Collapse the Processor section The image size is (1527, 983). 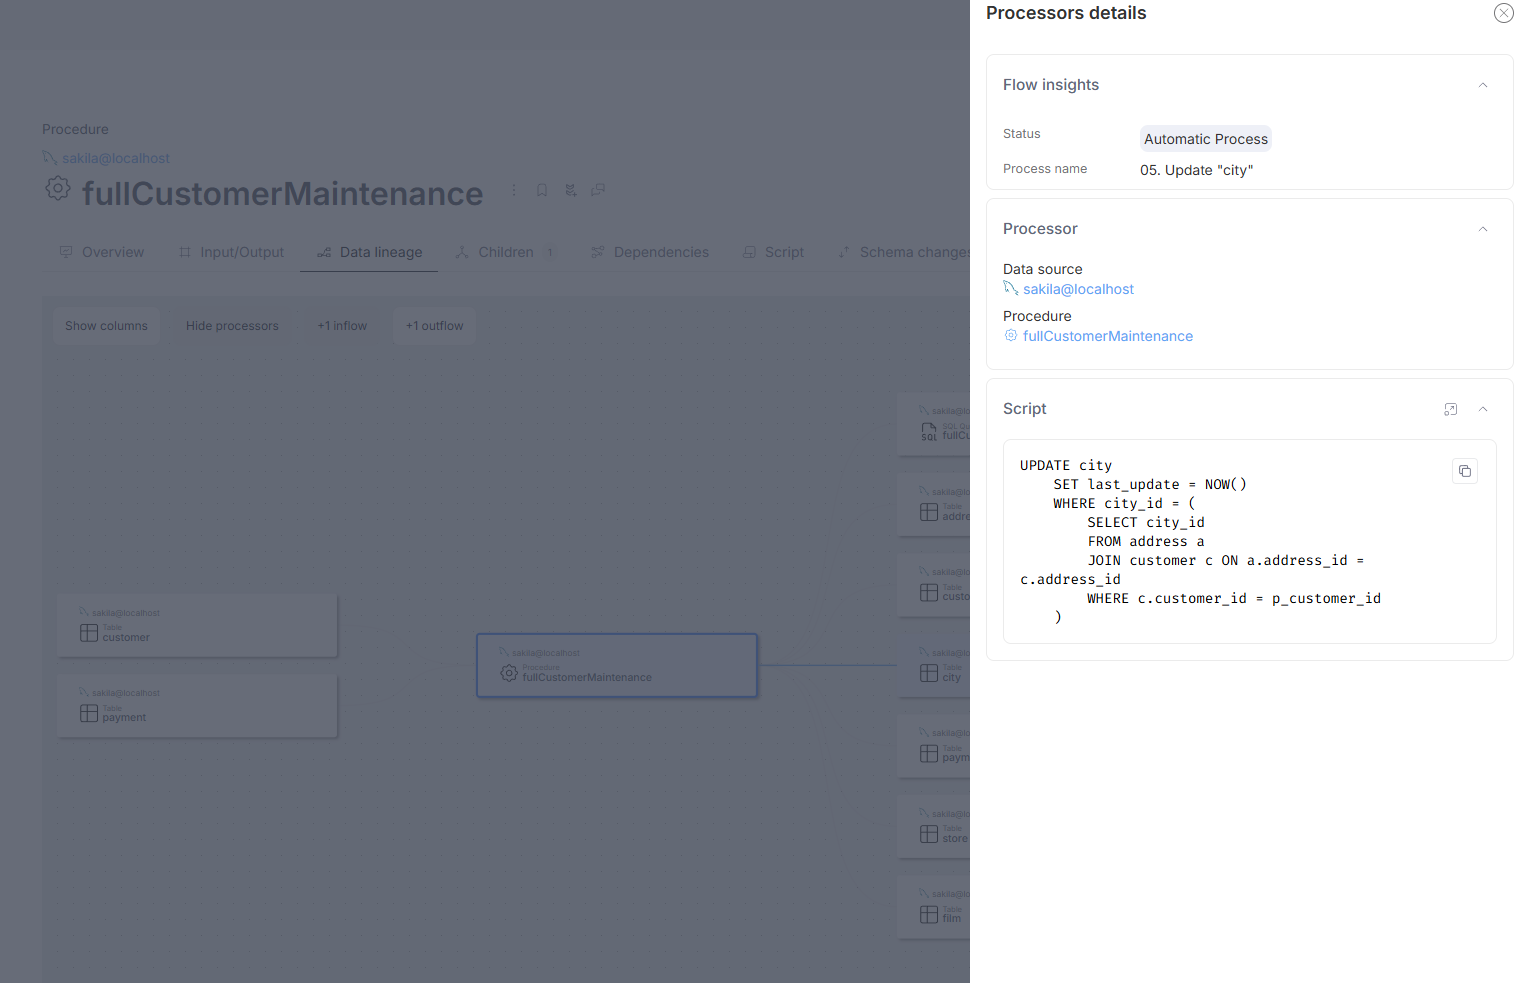(1483, 229)
